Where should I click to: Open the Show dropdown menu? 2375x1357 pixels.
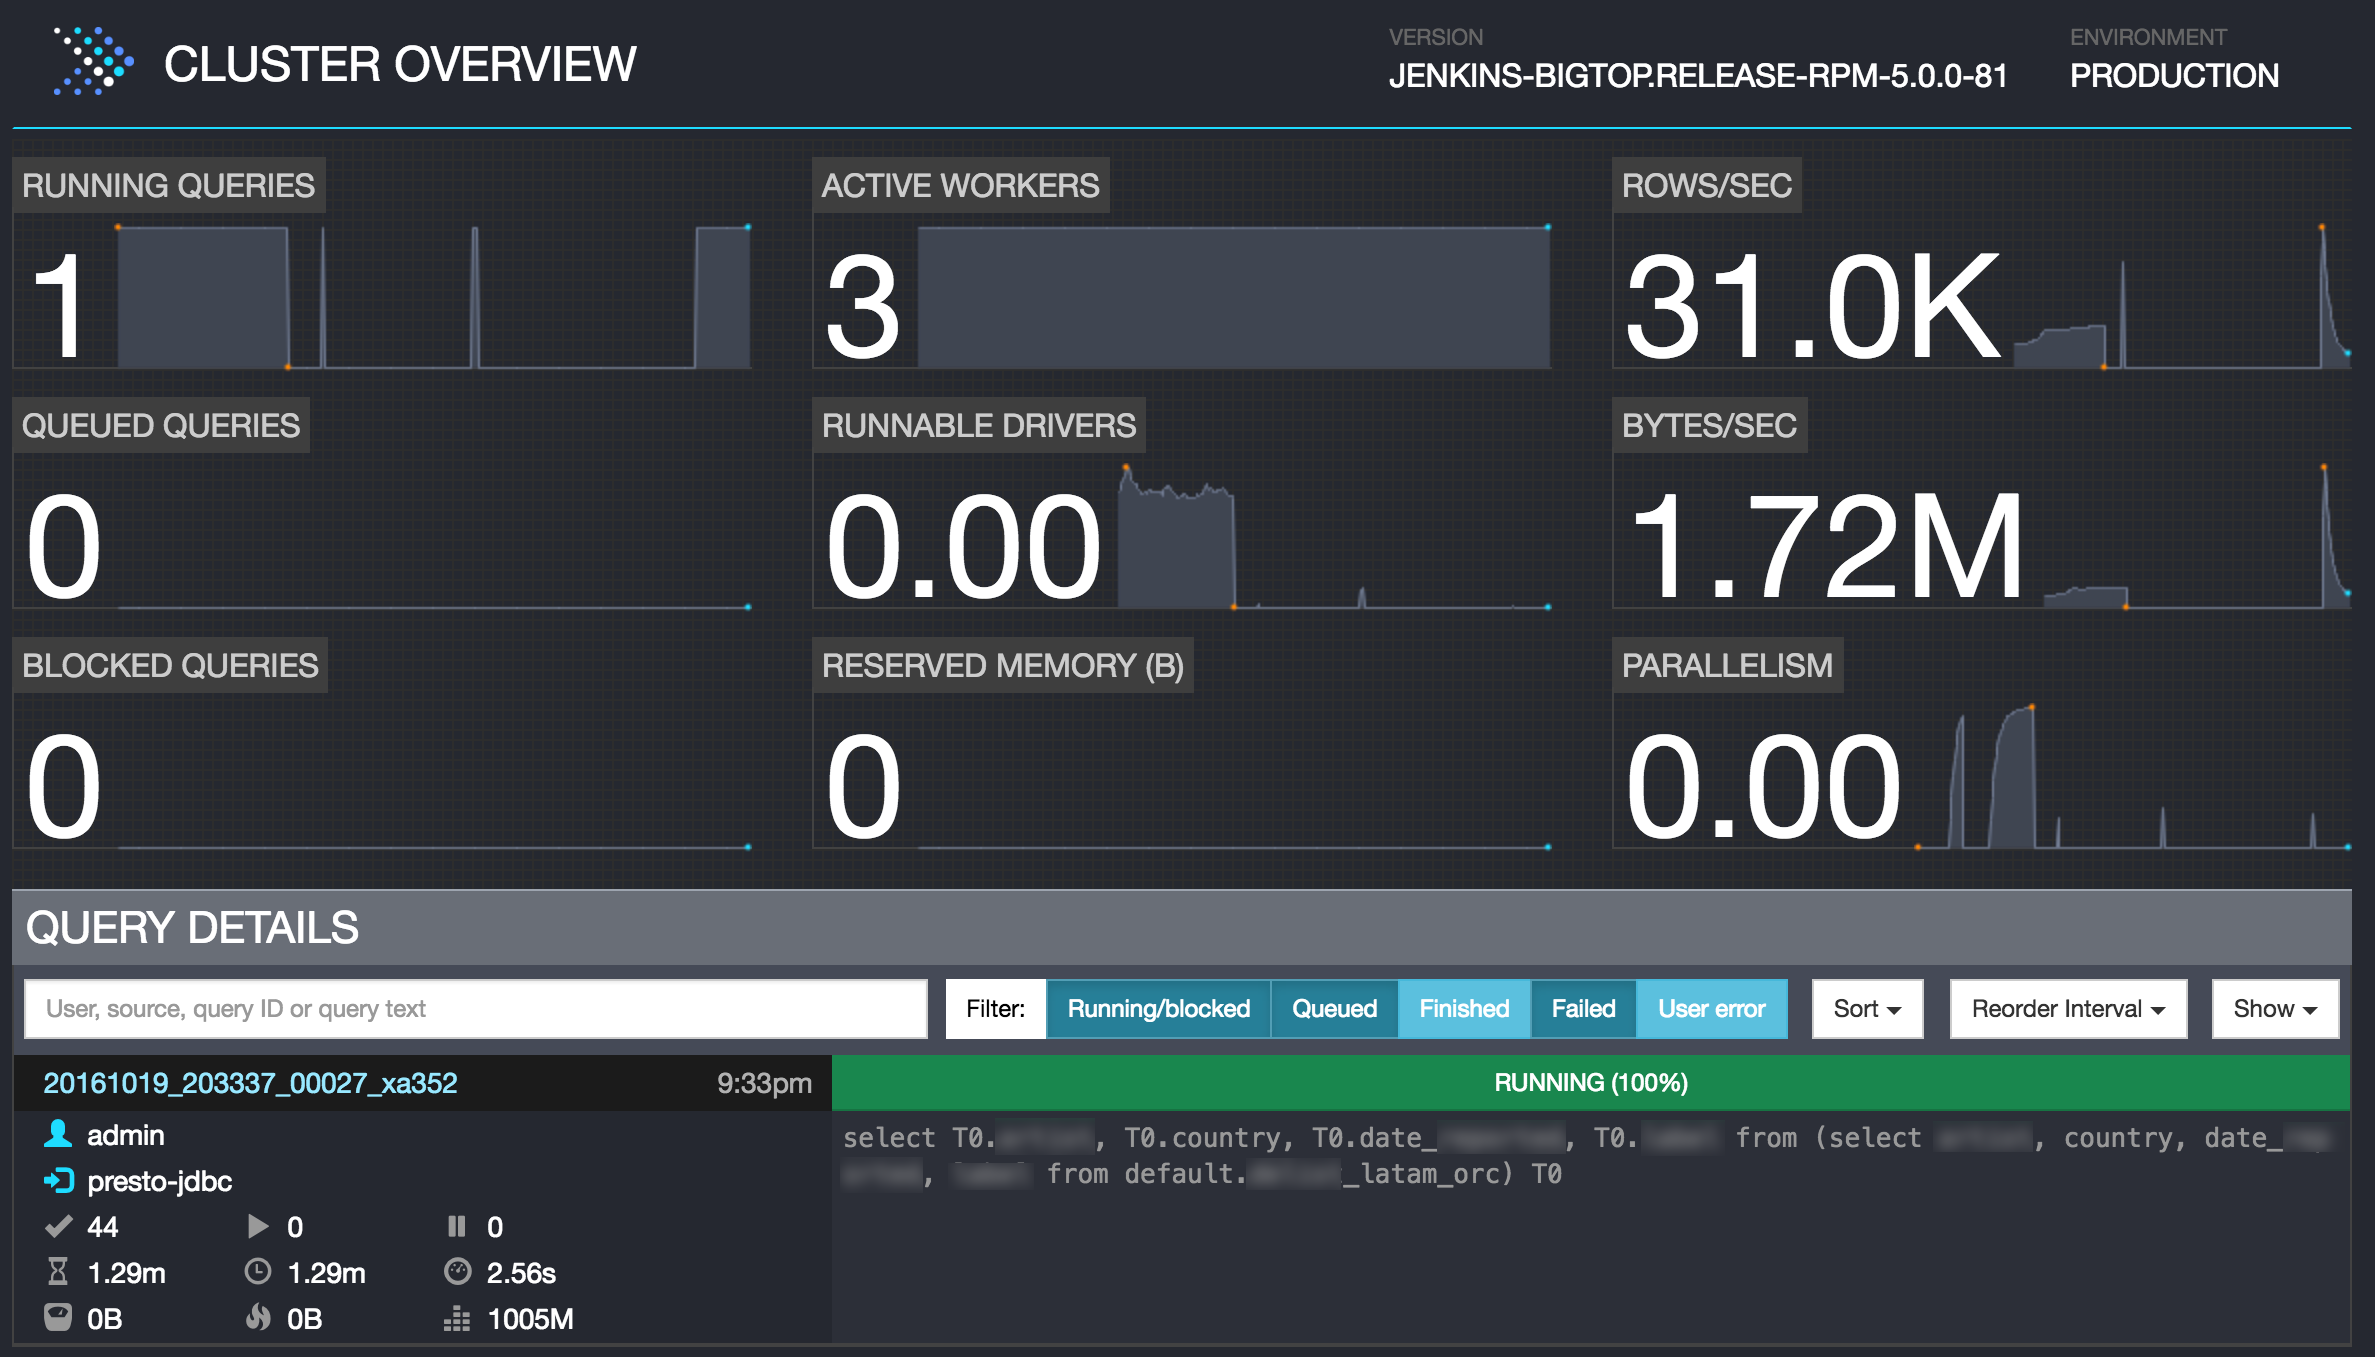tap(2274, 1009)
